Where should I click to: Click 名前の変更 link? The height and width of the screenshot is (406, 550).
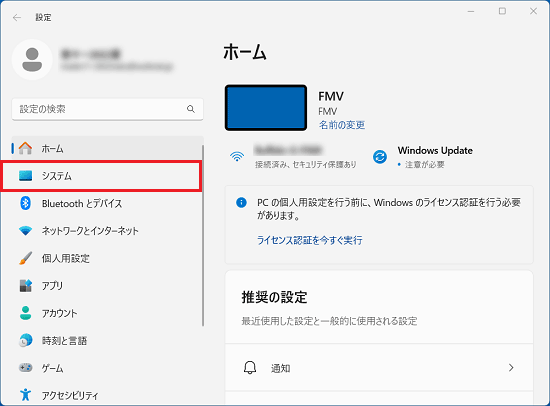pyautogui.click(x=342, y=125)
